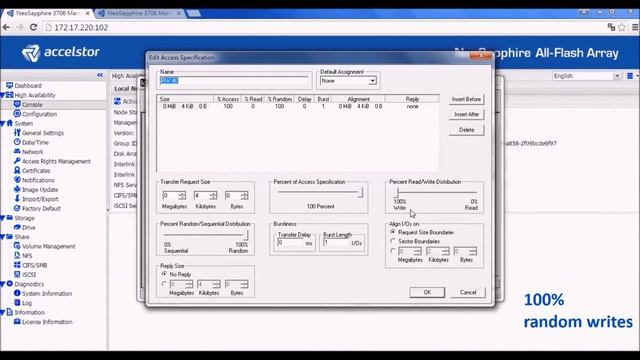Click Cancel in Edit Access Specification

click(468, 292)
